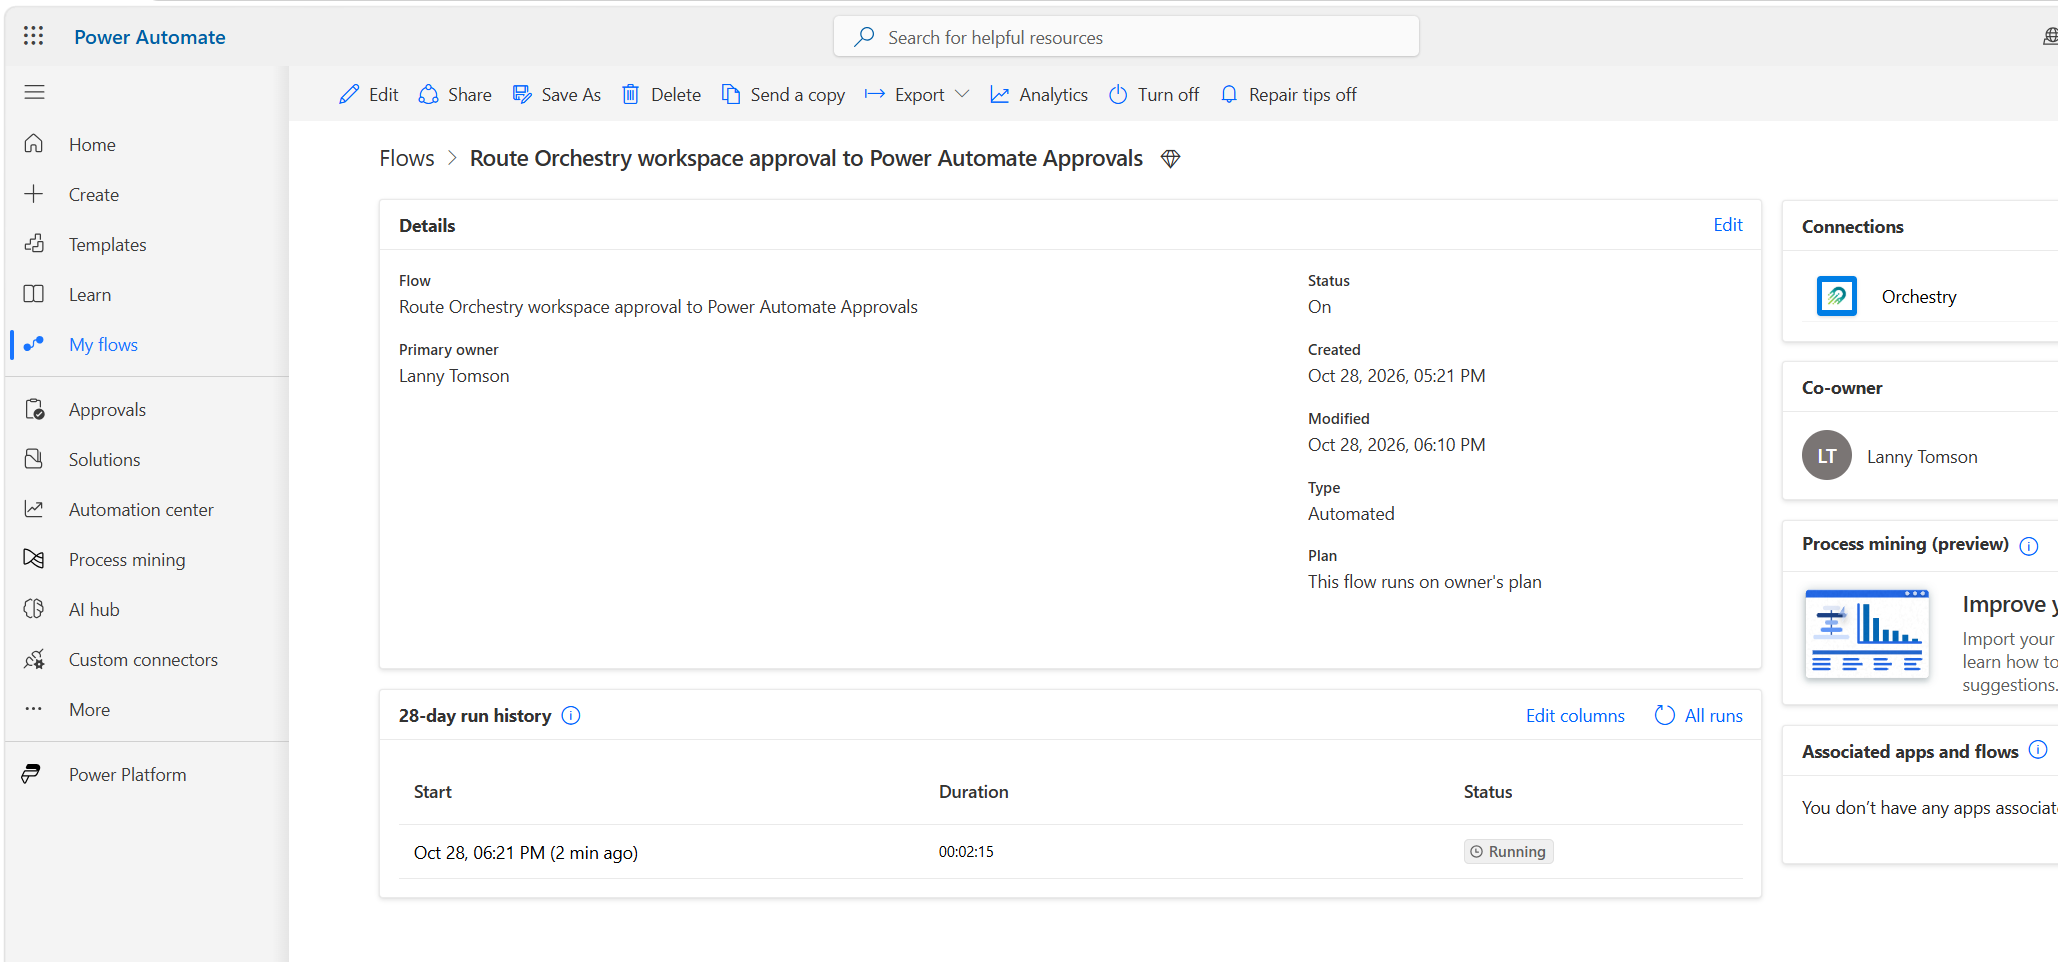Go back to Flows breadcrumb
The image size is (2058, 962).
[x=407, y=158]
